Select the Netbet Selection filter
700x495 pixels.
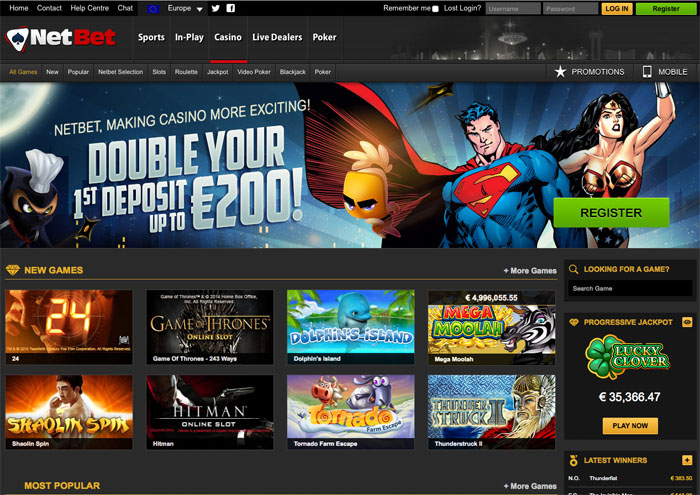[120, 72]
